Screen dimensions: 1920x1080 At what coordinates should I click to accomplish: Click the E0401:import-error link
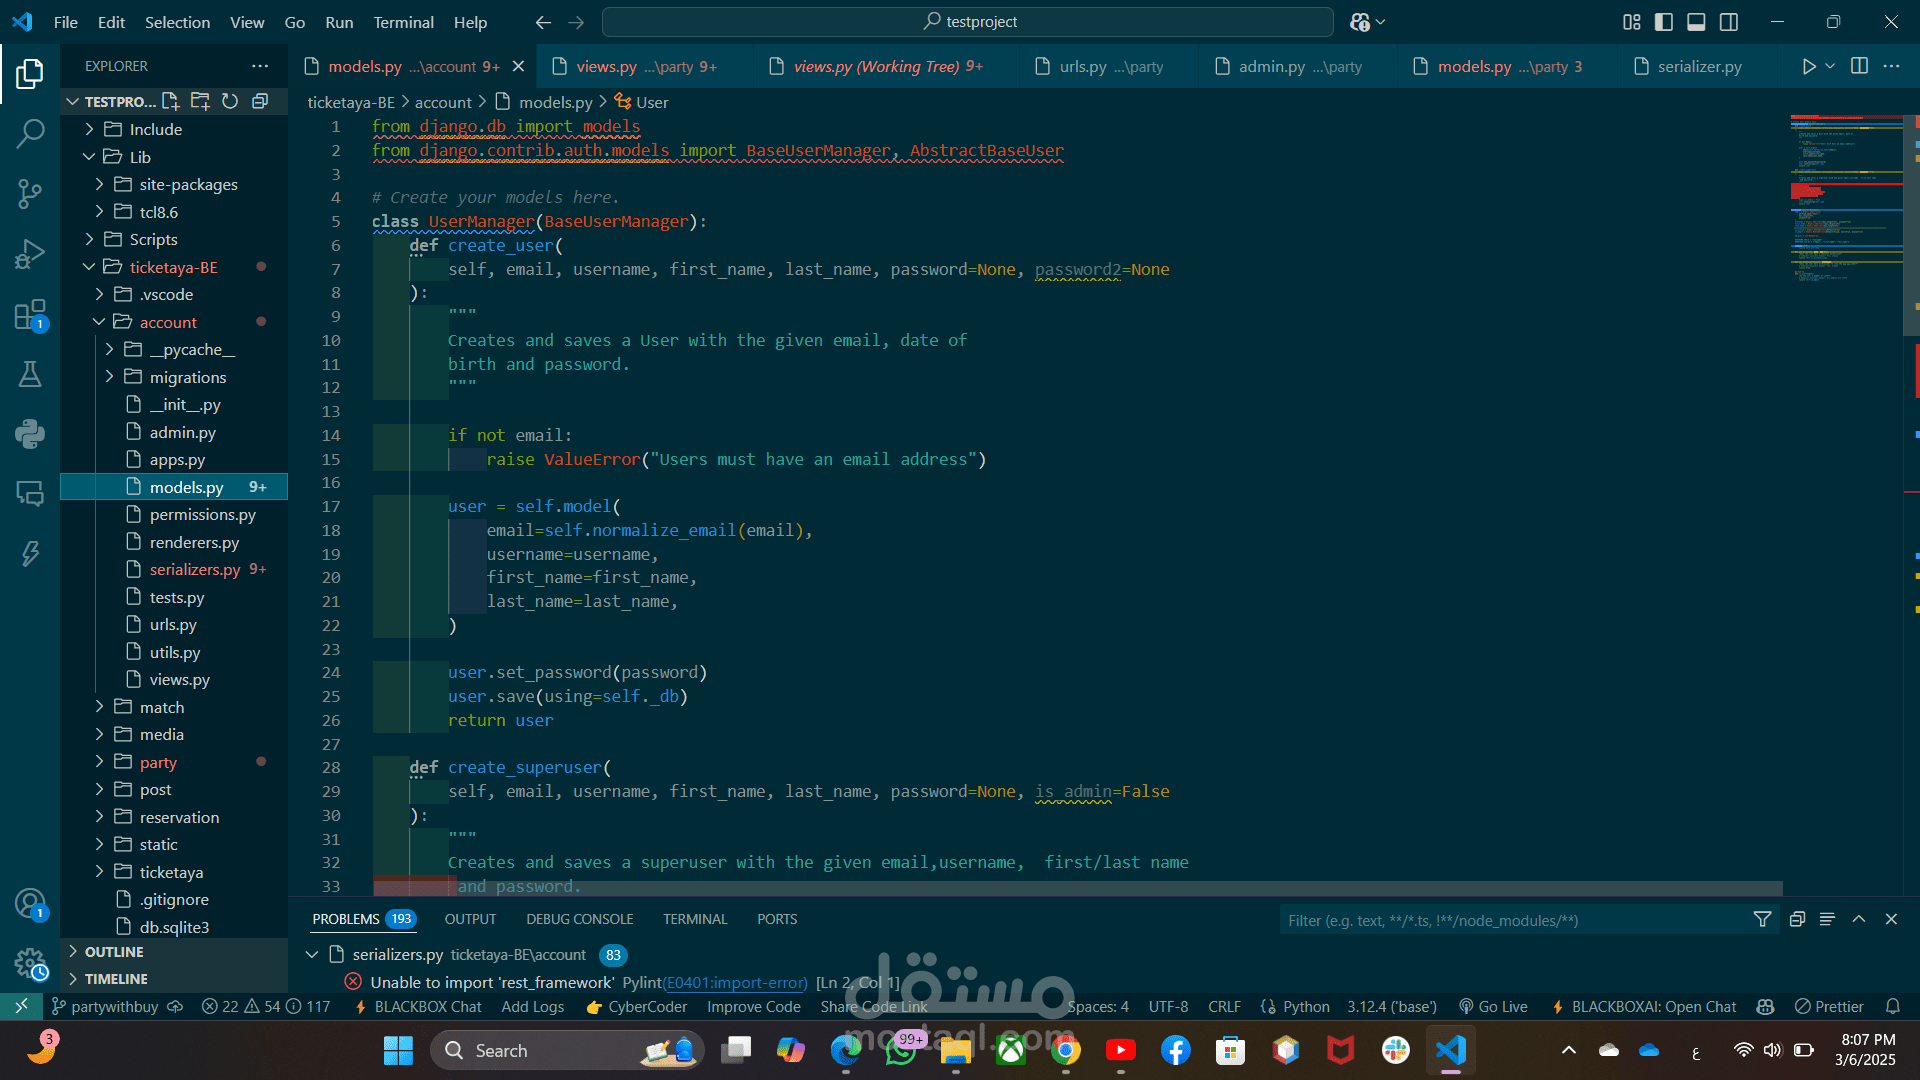pos(735,982)
